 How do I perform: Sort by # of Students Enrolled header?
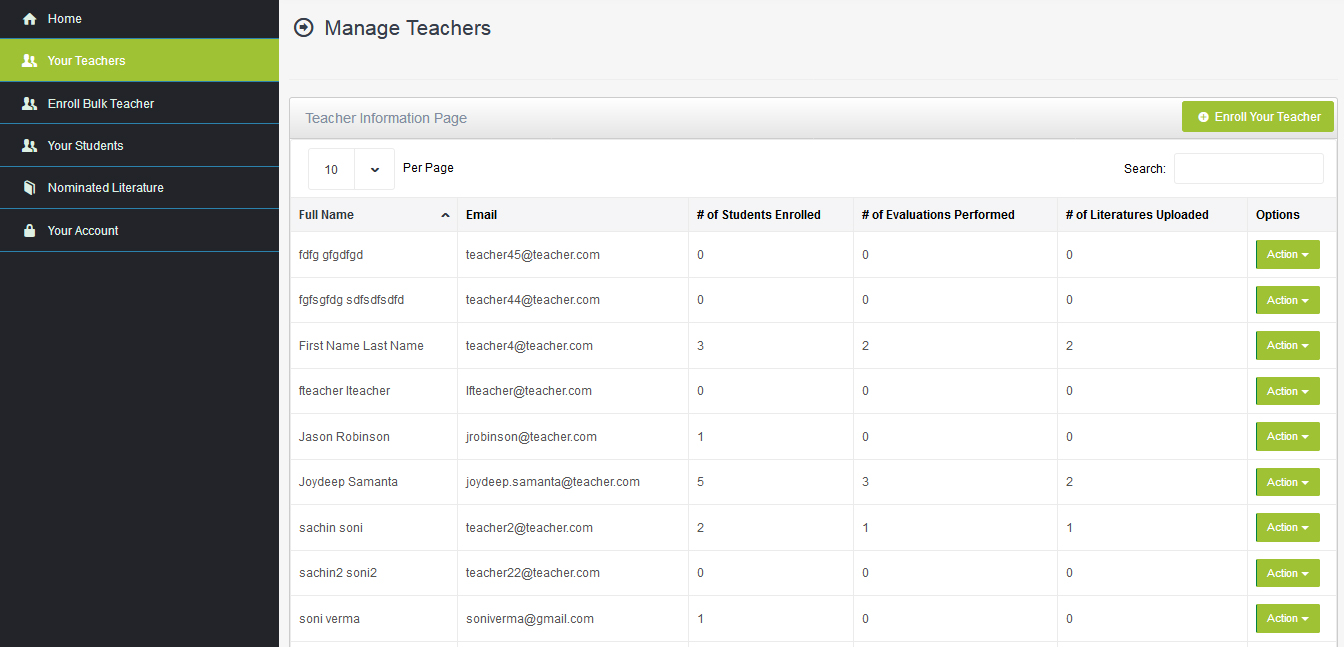point(771,215)
